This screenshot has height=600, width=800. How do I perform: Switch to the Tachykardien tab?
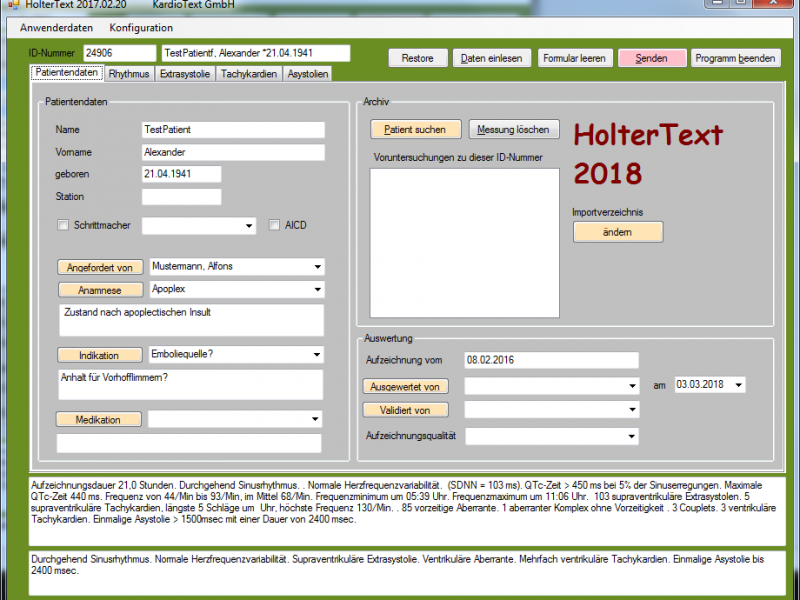249,74
